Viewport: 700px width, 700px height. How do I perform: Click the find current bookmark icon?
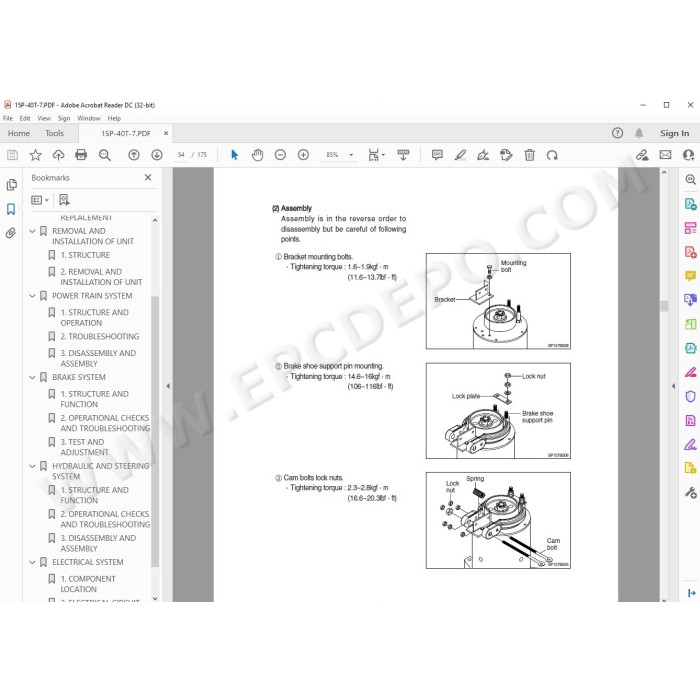point(64,200)
